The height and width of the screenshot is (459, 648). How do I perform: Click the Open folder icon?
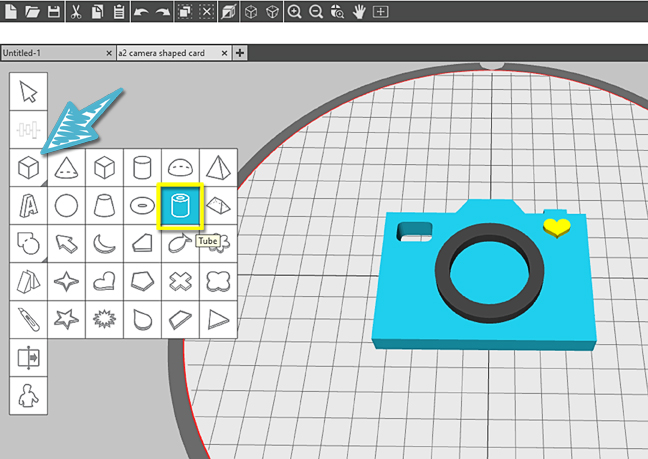pos(32,12)
